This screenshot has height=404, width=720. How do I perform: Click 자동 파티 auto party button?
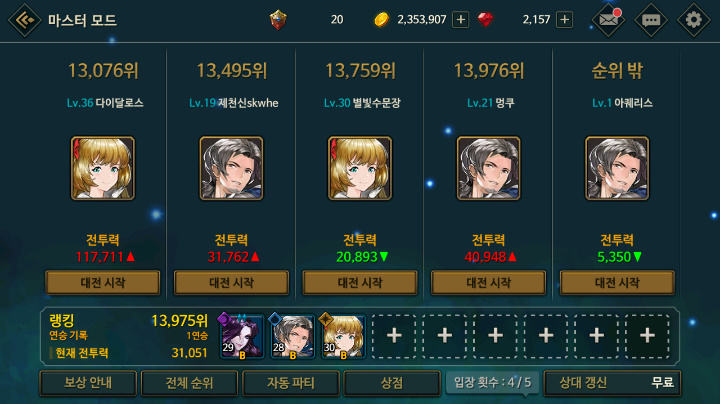291,383
